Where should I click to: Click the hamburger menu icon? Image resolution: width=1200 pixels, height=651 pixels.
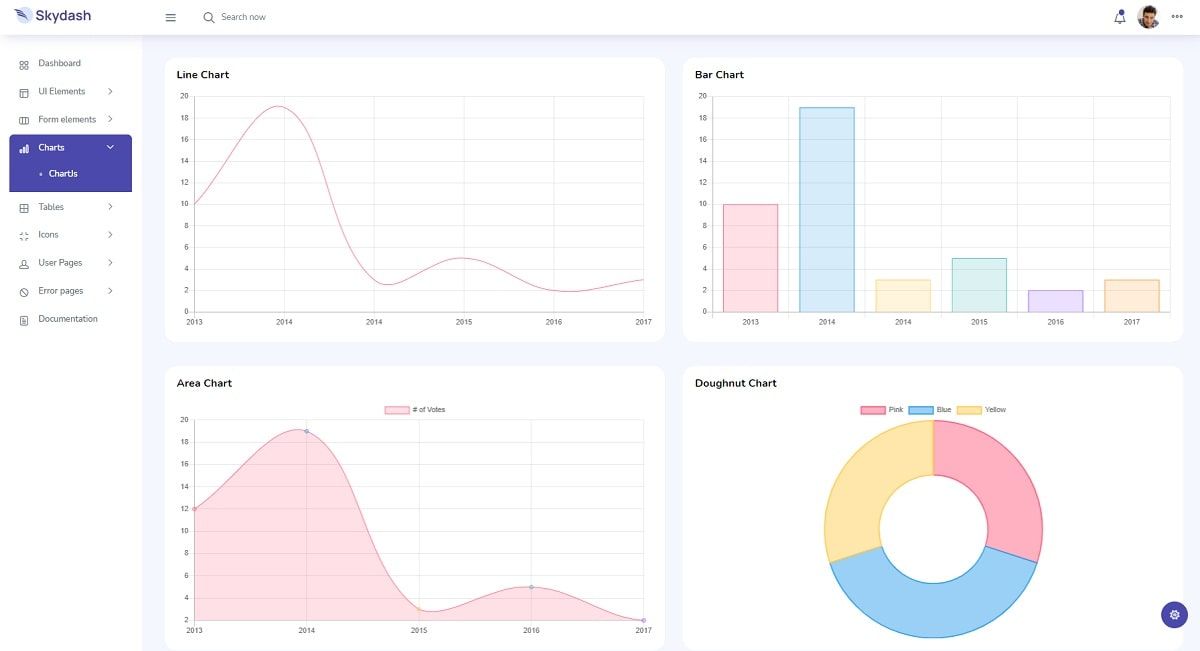[x=170, y=17]
